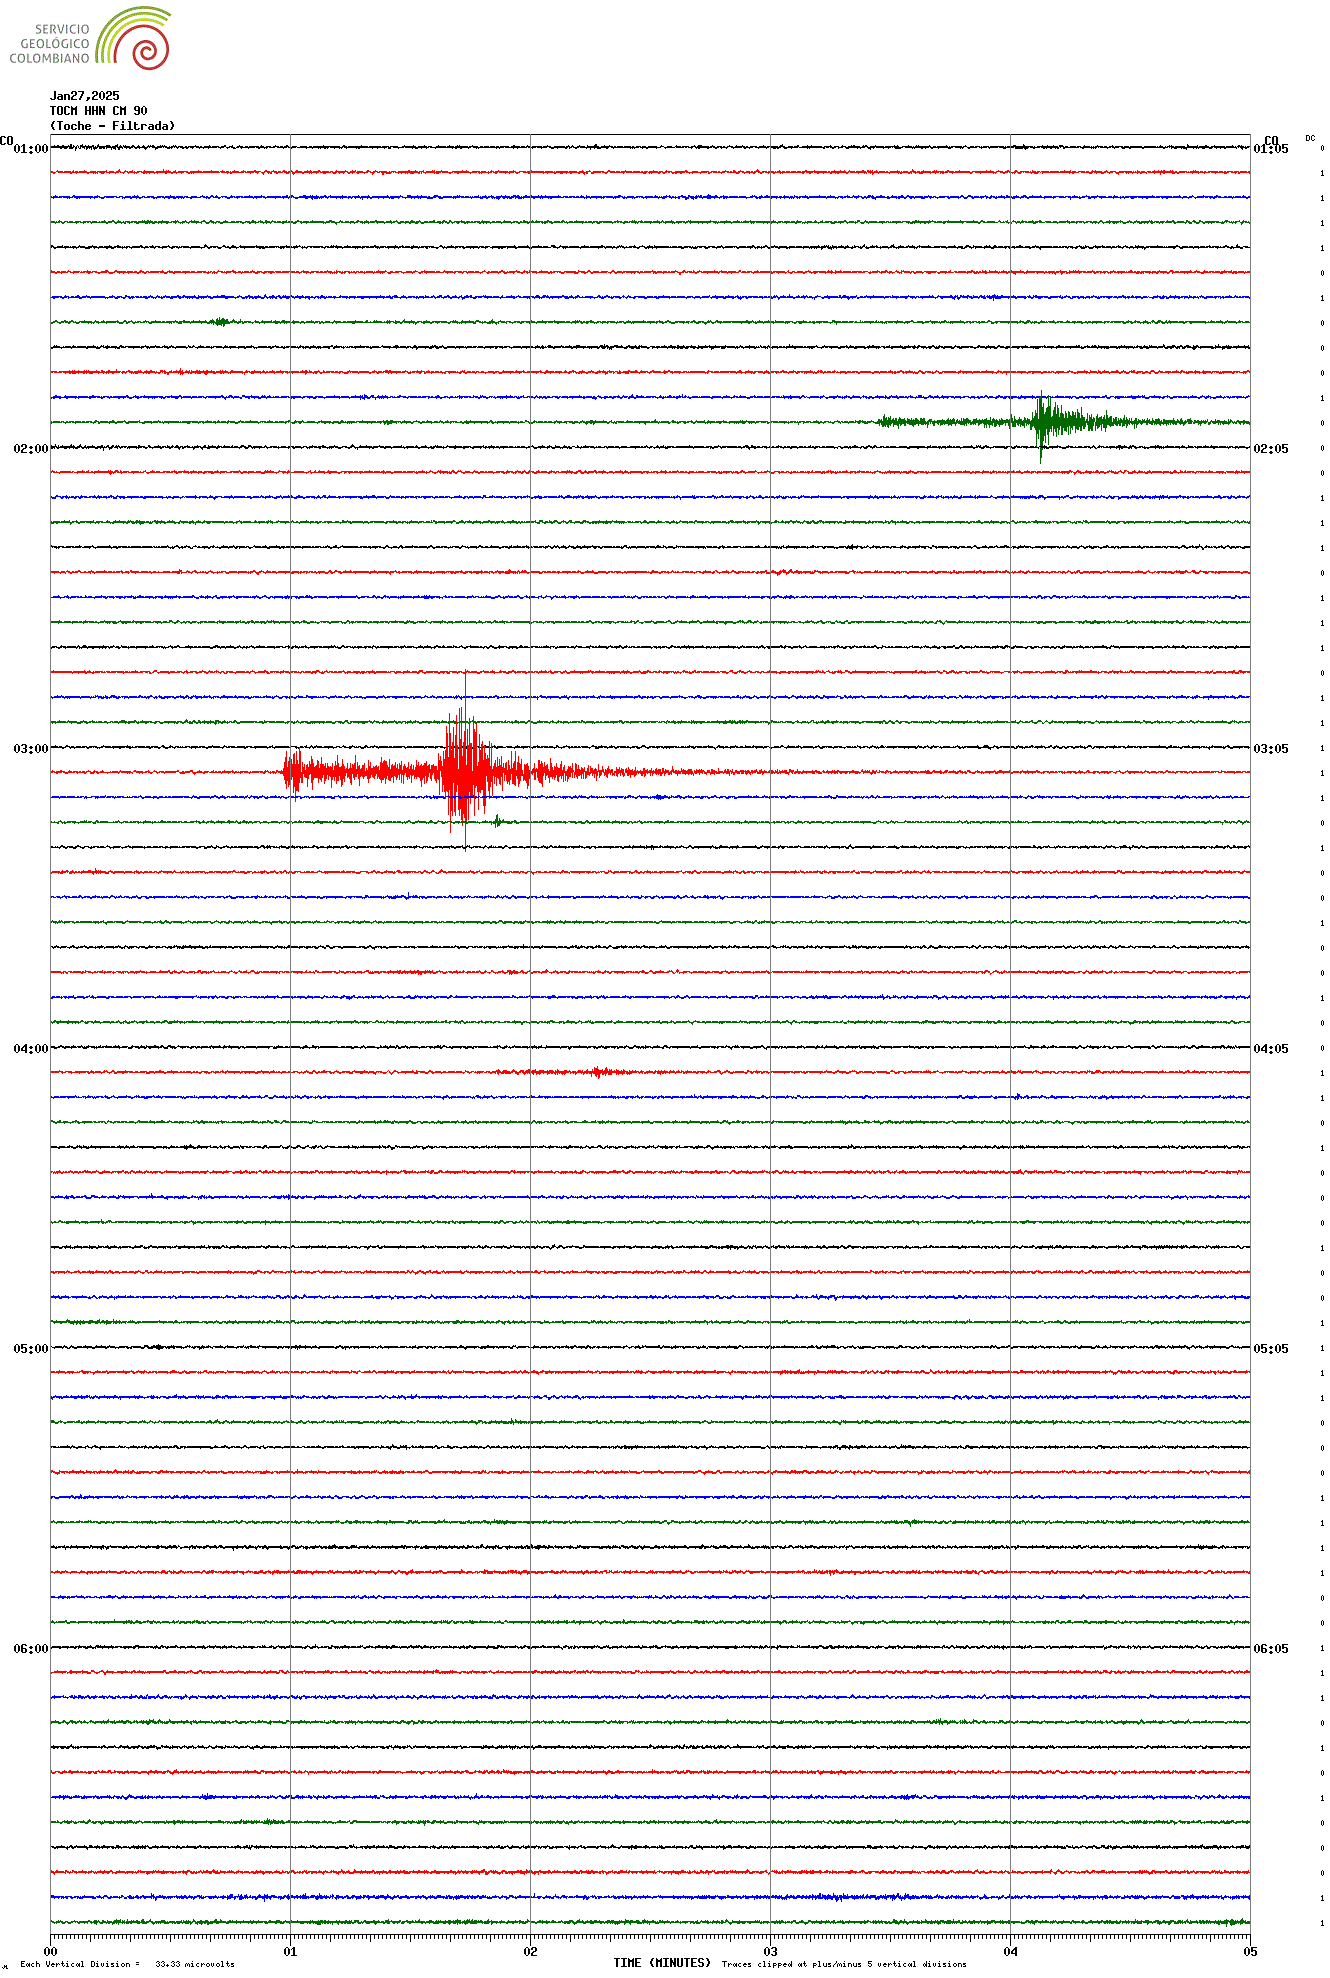Select the 02:00 left-side hour marker
This screenshot has width=1330, height=1978.
pyautogui.click(x=30, y=449)
